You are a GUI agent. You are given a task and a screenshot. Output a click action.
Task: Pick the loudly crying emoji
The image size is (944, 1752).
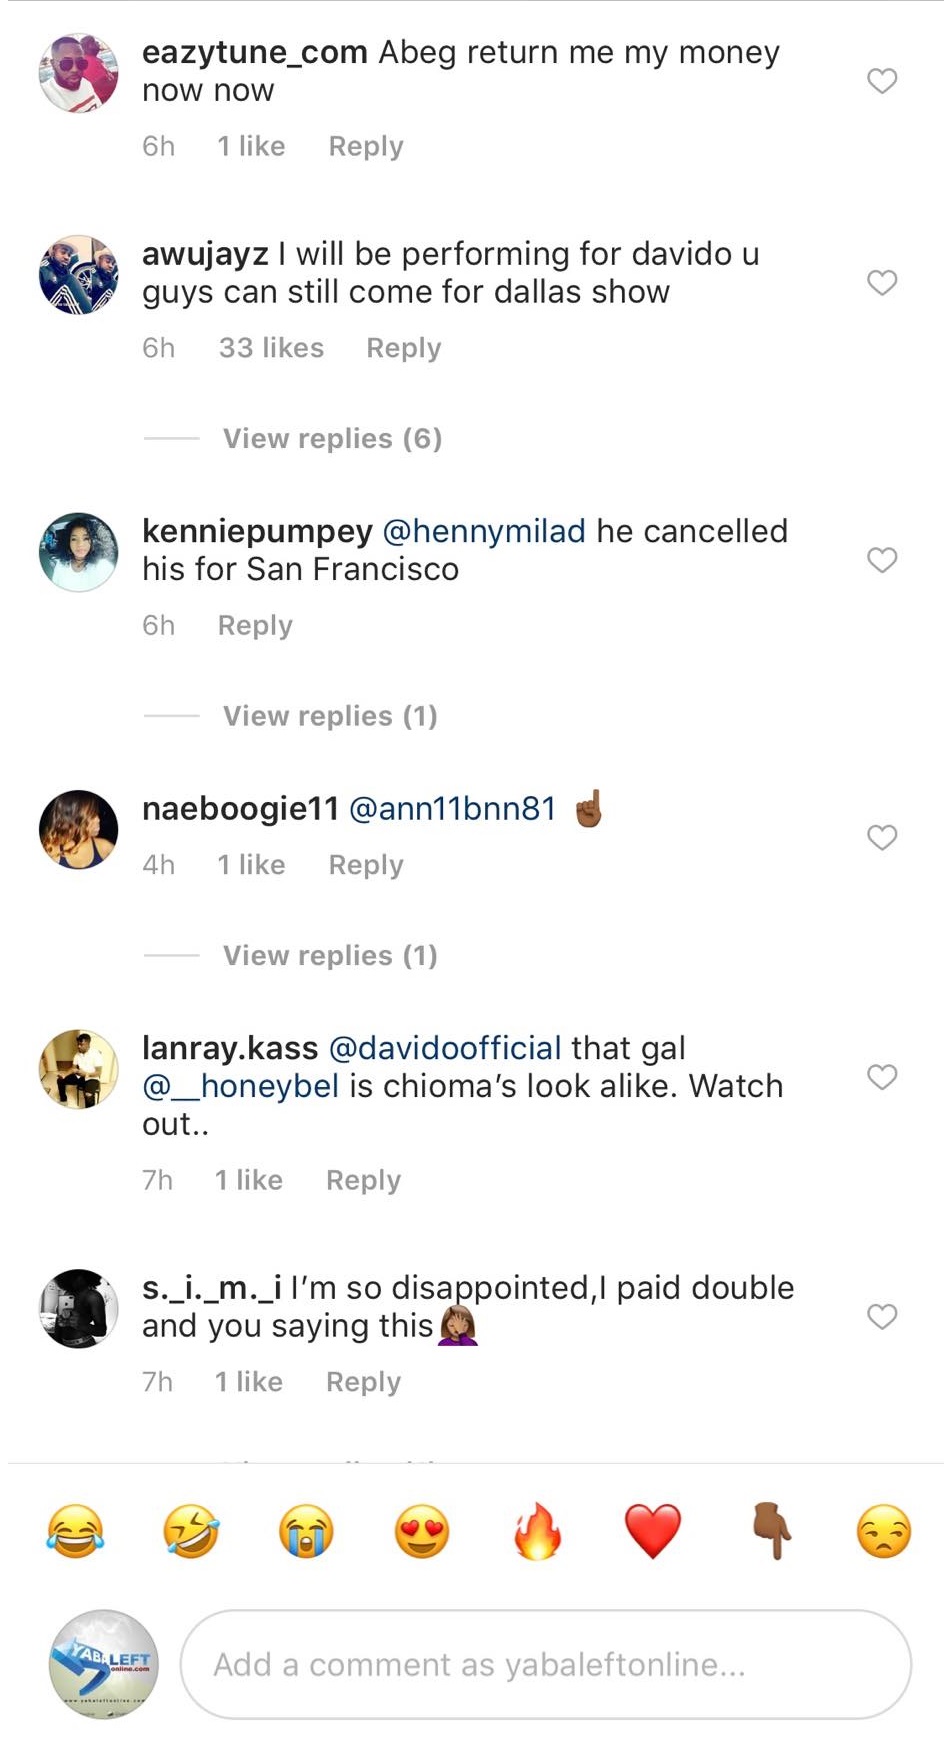(x=306, y=1531)
